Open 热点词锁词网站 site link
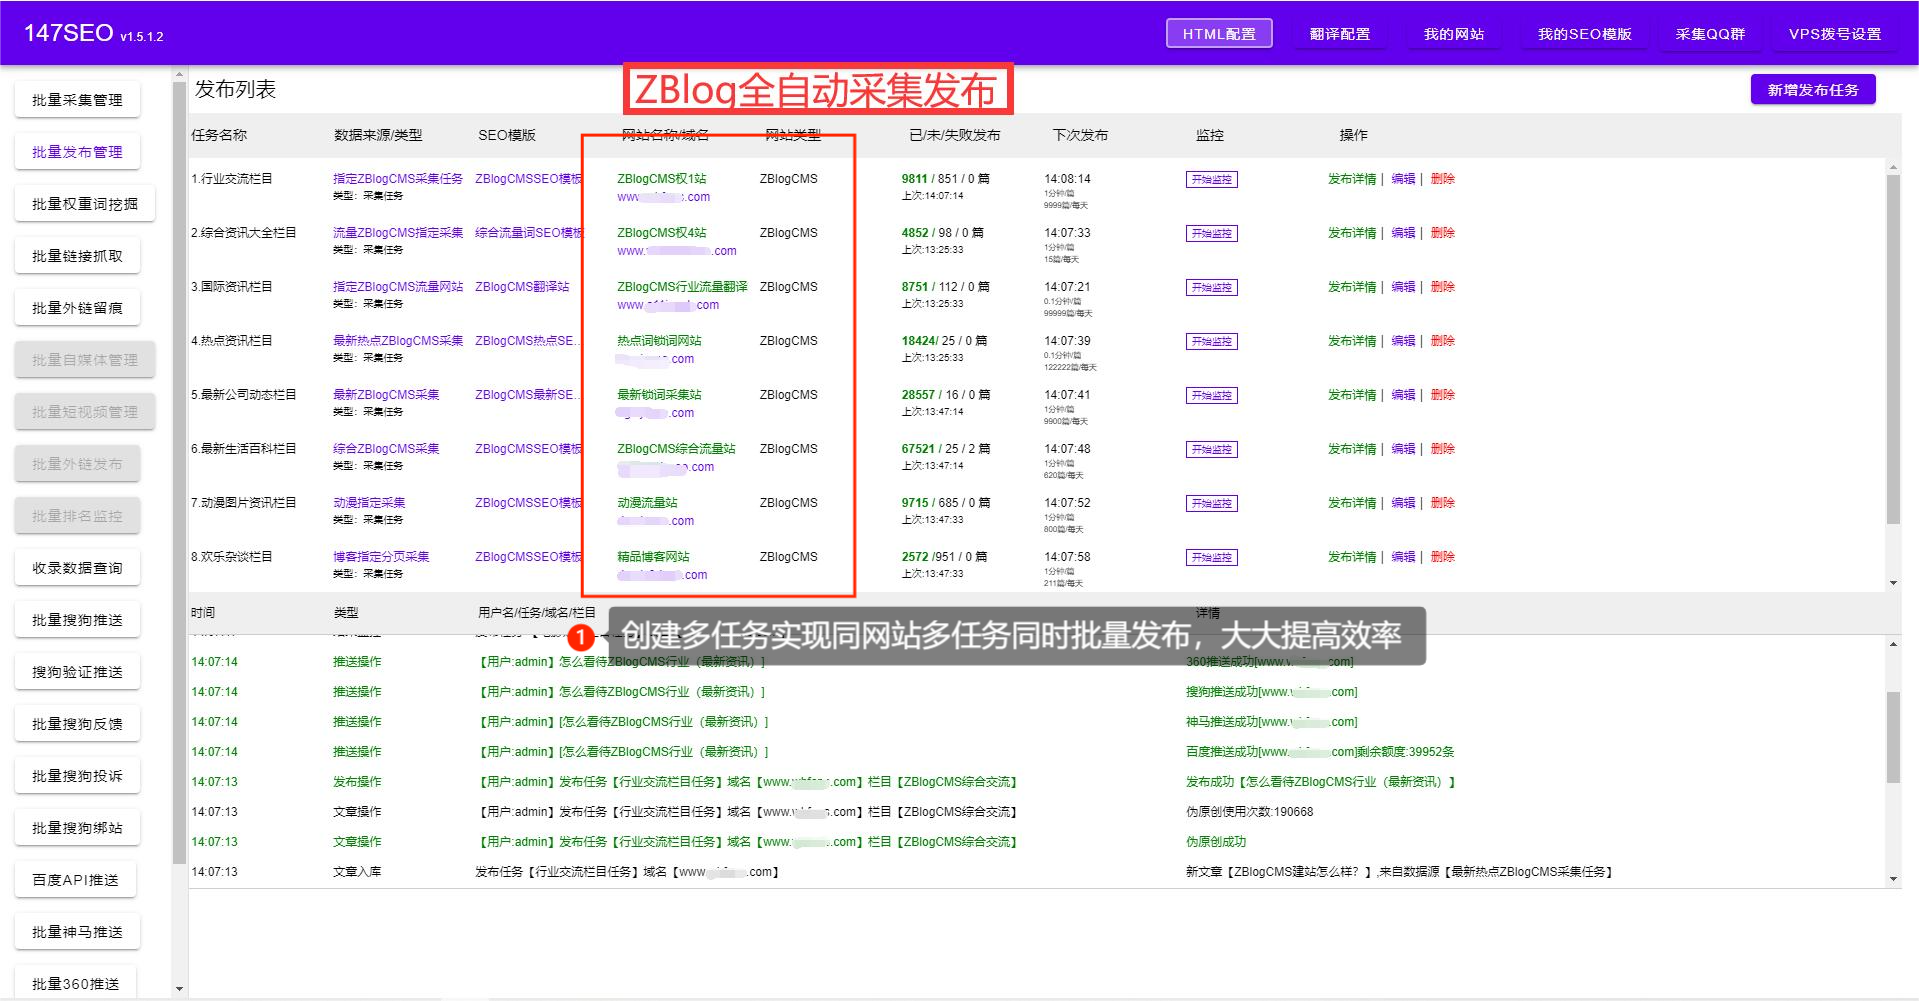 (x=659, y=341)
